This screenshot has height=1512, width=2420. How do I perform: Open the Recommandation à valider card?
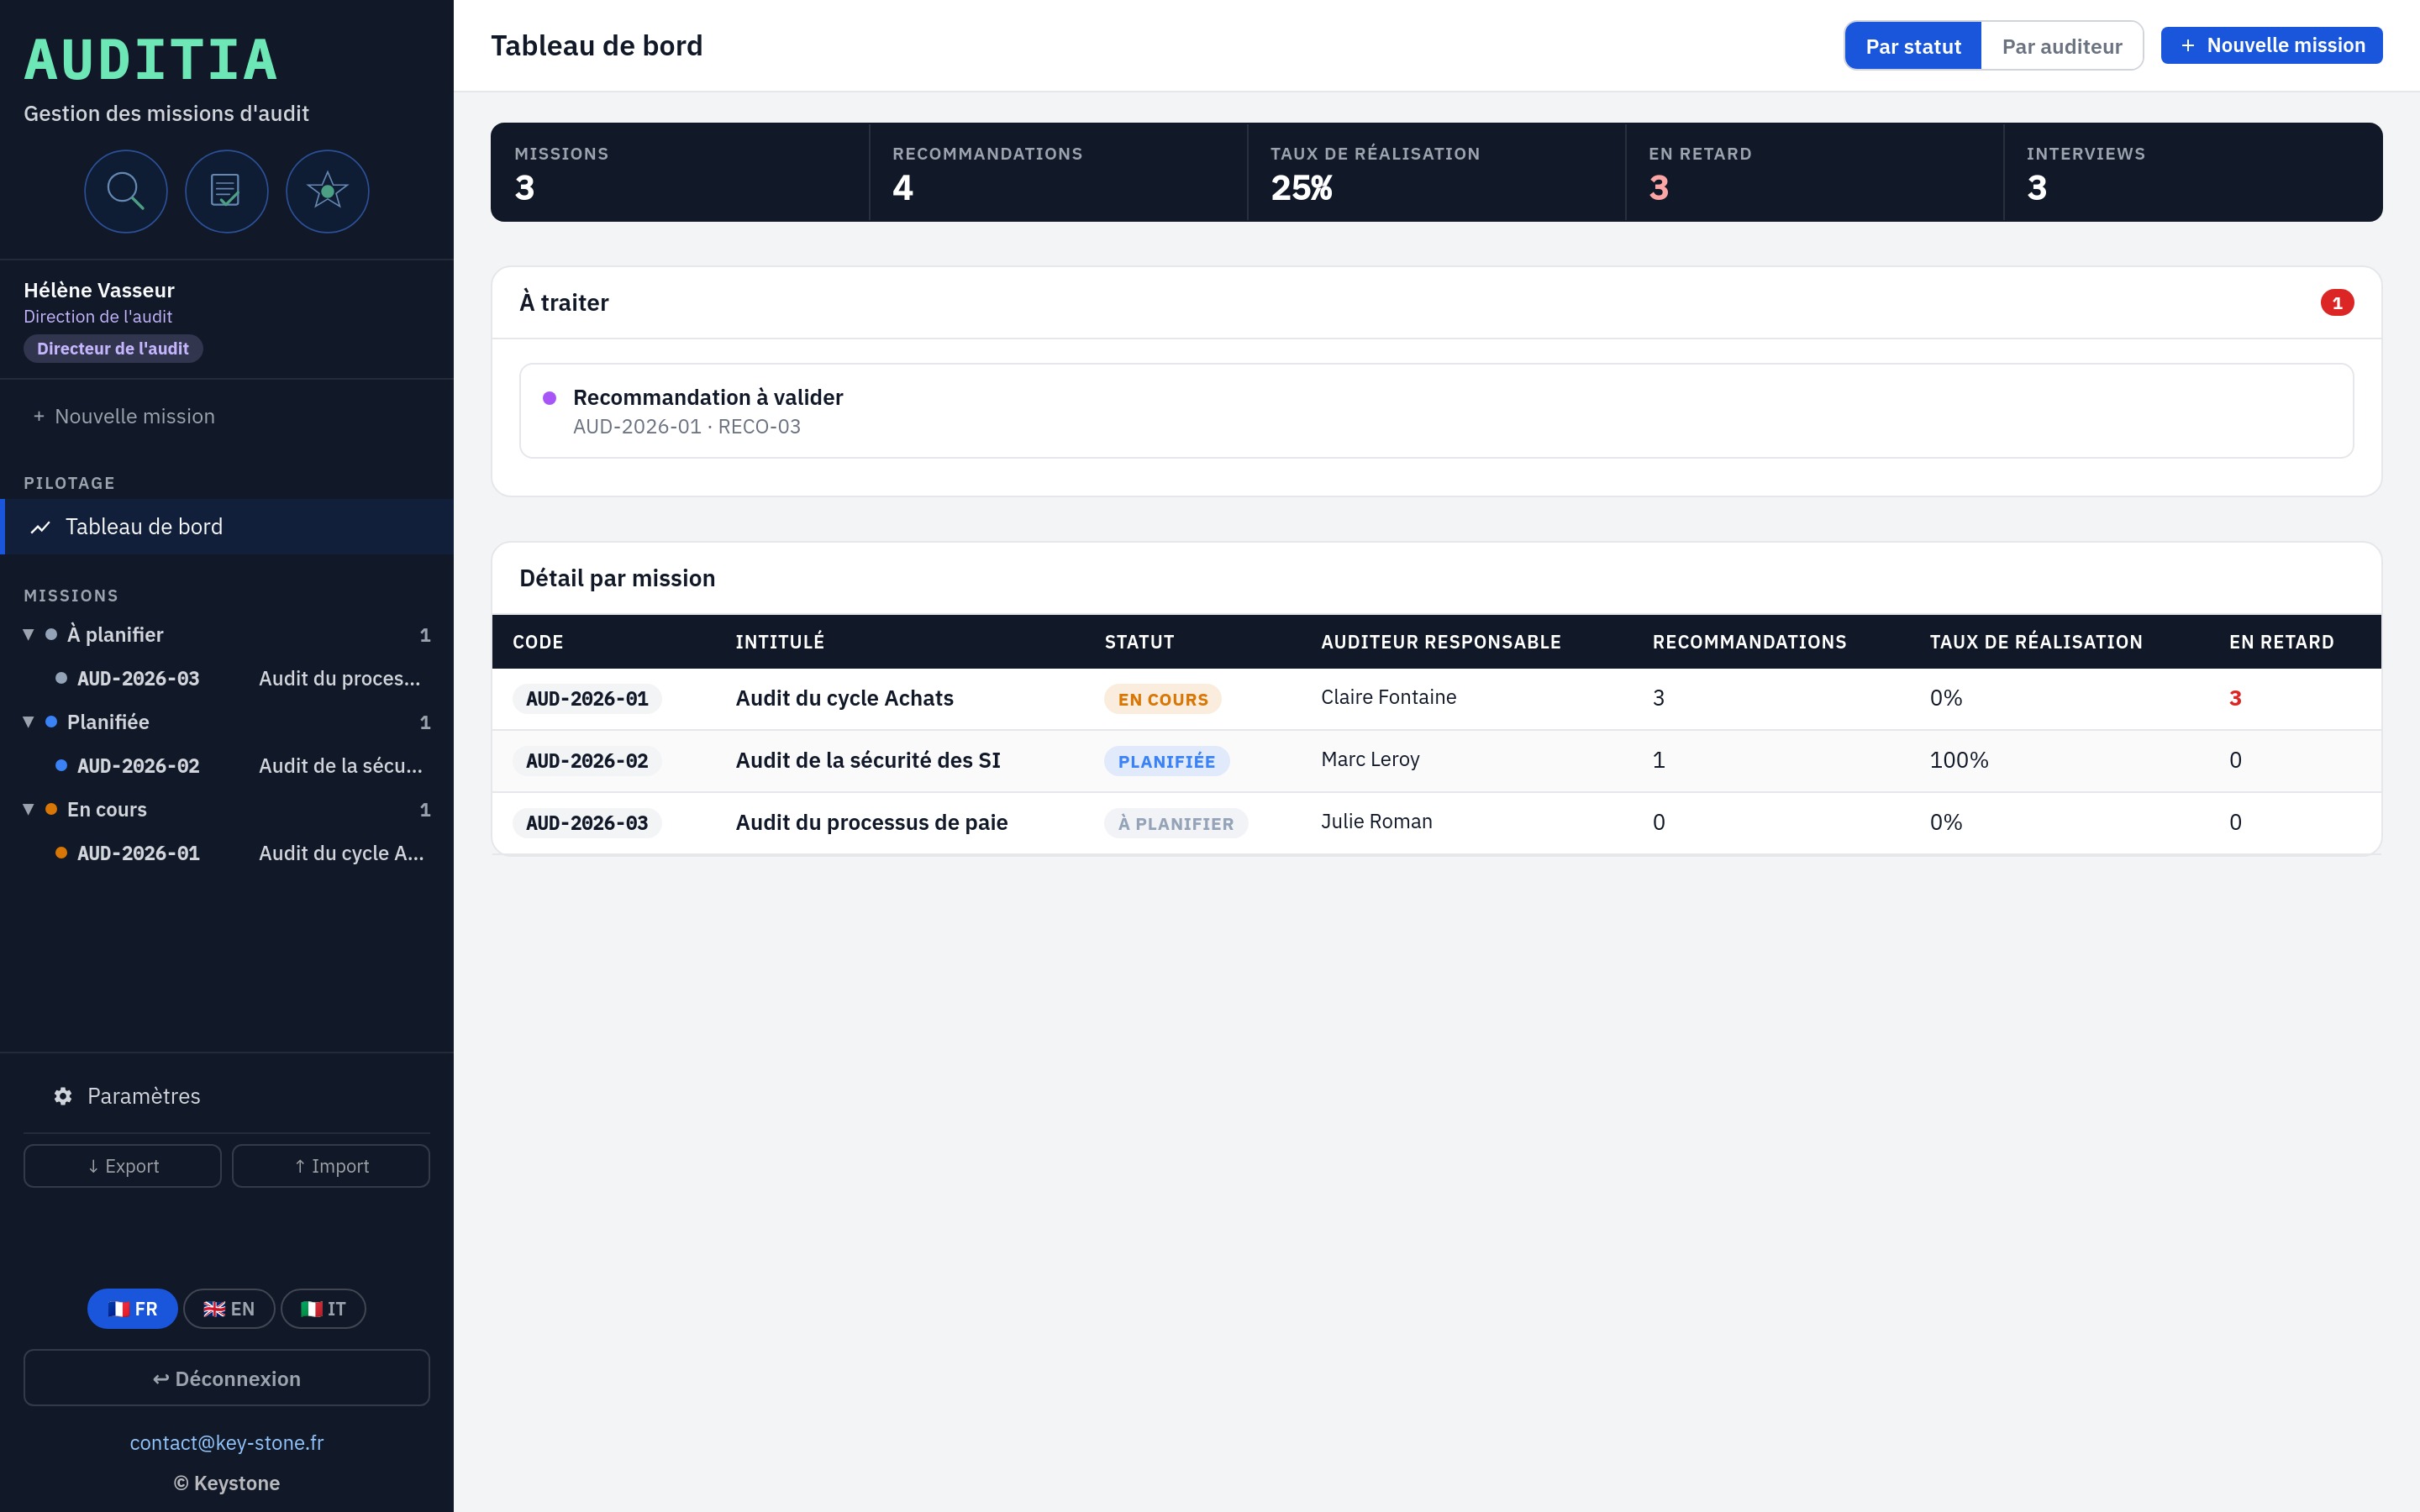coord(1436,411)
